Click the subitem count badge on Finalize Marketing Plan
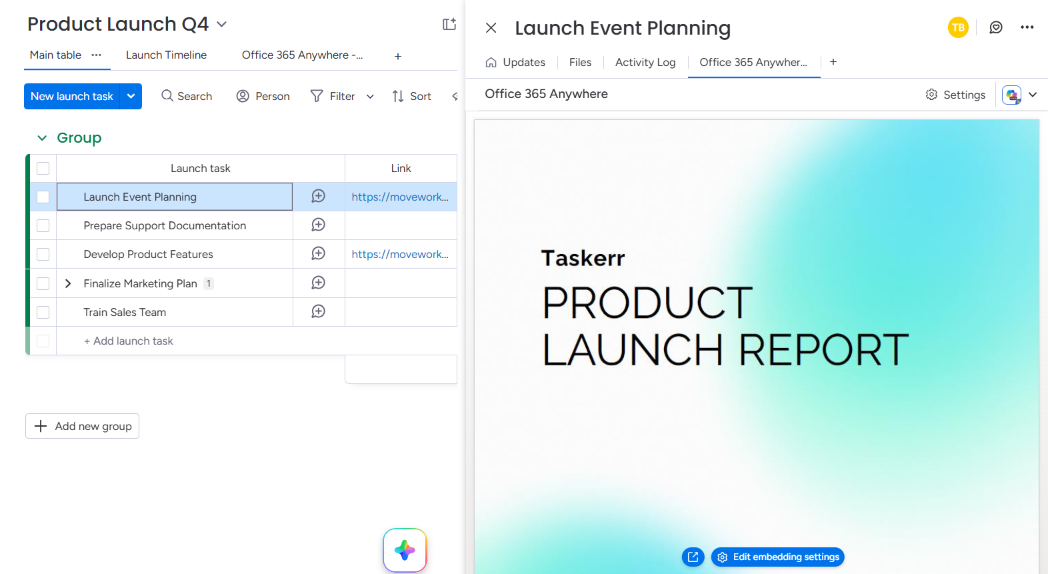This screenshot has height=574, width=1048. tap(209, 283)
